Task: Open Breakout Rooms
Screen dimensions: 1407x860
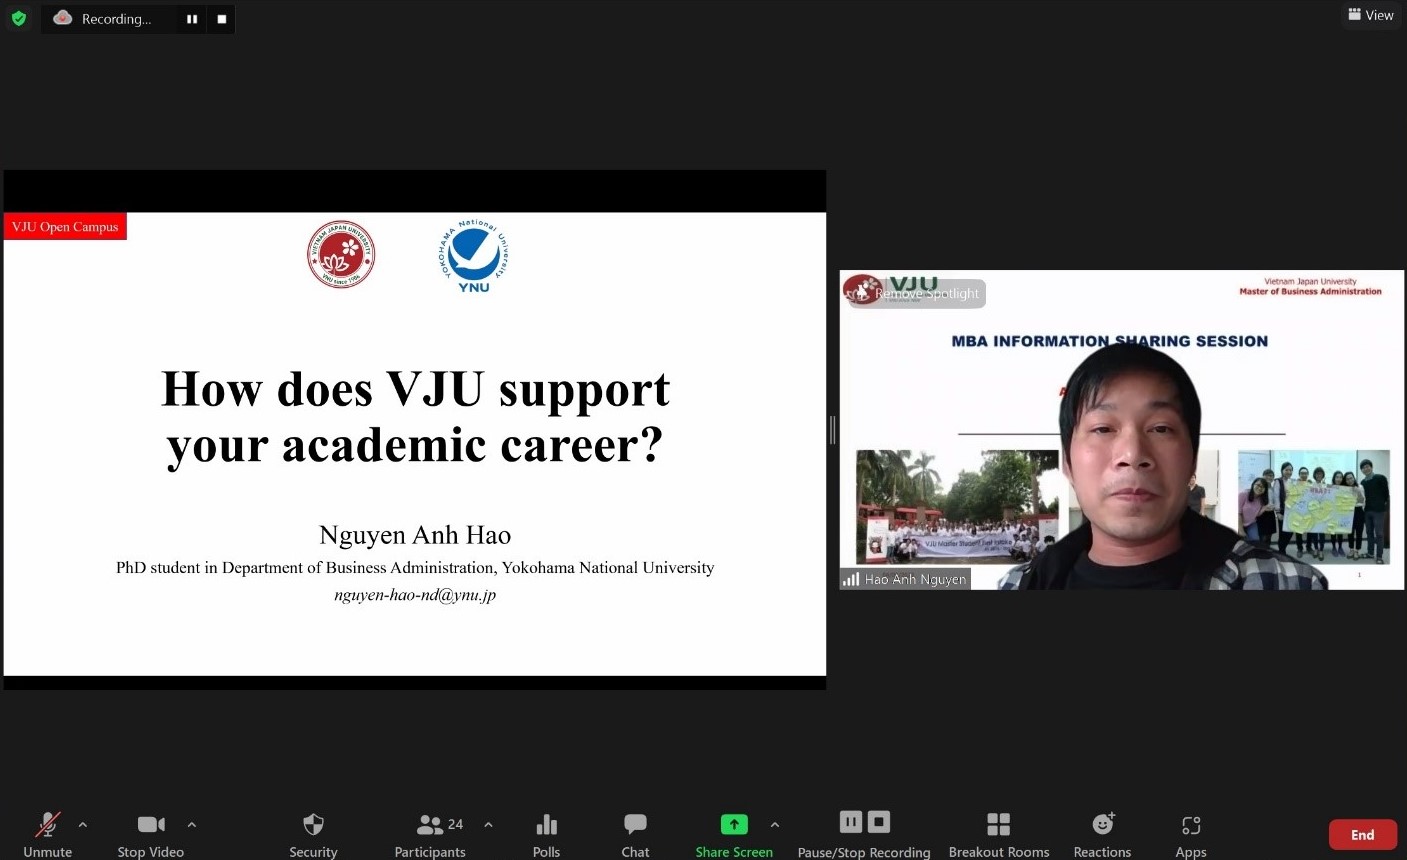Action: [999, 835]
